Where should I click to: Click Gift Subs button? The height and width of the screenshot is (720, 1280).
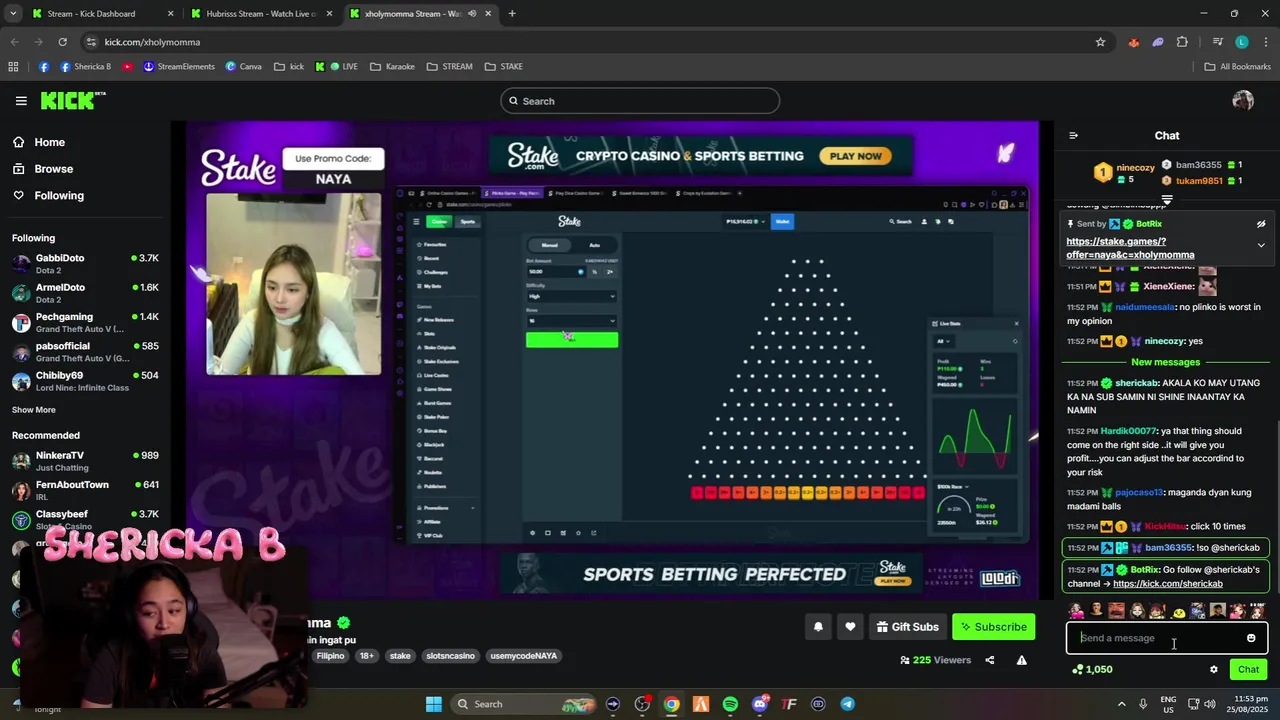908,627
